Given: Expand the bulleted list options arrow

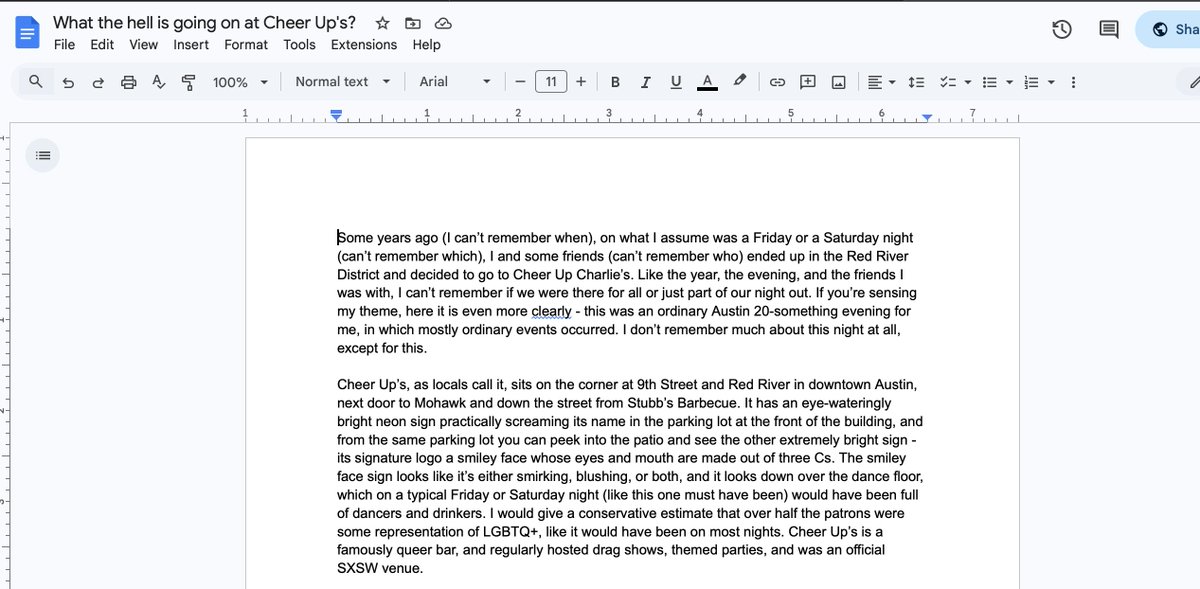Looking at the screenshot, I should pyautogui.click(x=1010, y=82).
